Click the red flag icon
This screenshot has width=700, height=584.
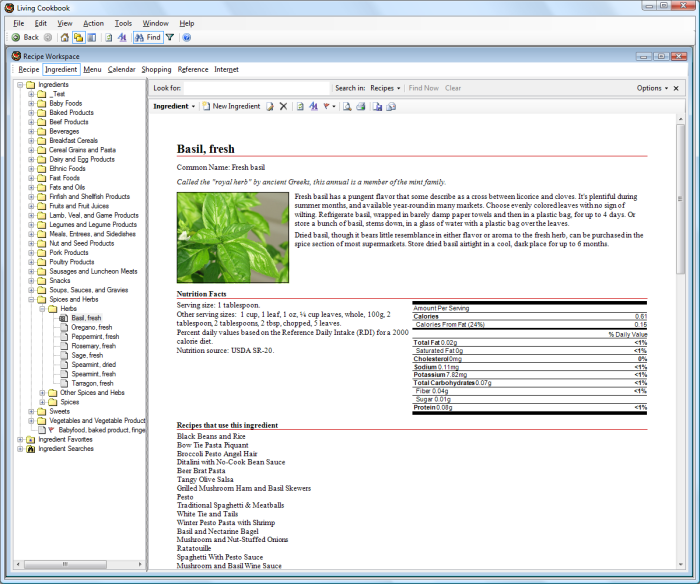[x=326, y=106]
